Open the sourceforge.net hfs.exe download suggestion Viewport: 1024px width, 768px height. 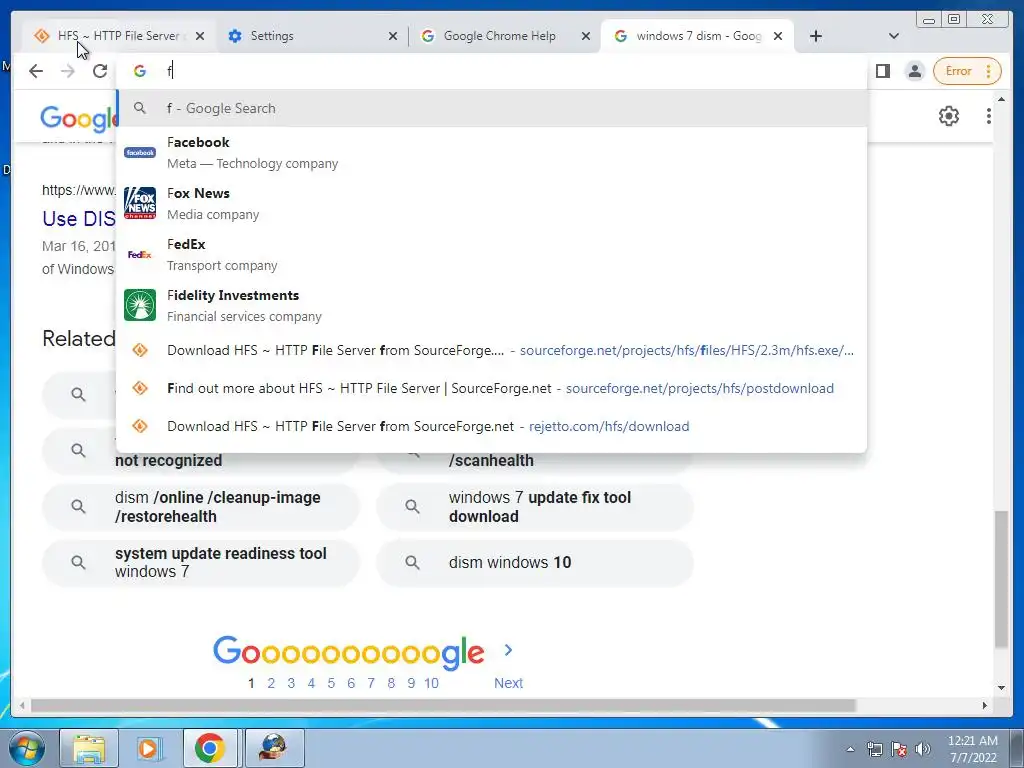[x=492, y=350]
